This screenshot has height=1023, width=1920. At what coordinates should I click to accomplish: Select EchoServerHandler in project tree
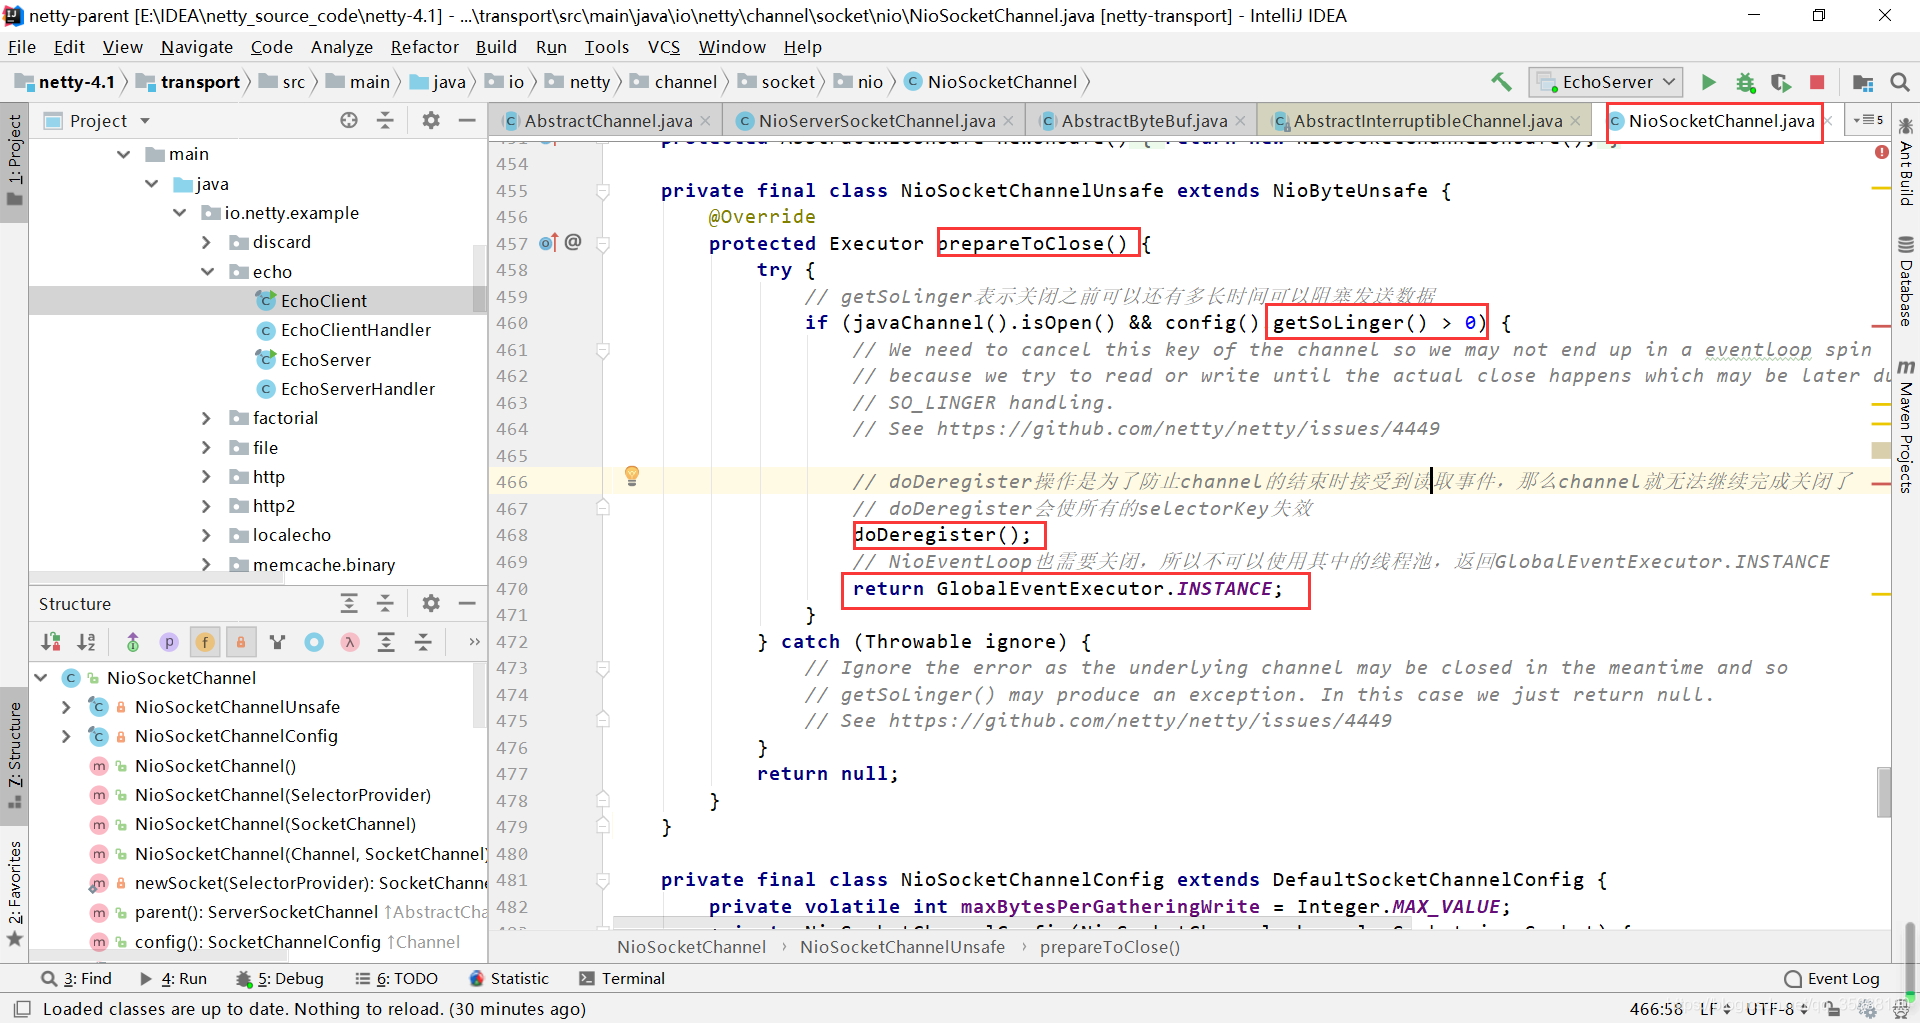pos(357,389)
